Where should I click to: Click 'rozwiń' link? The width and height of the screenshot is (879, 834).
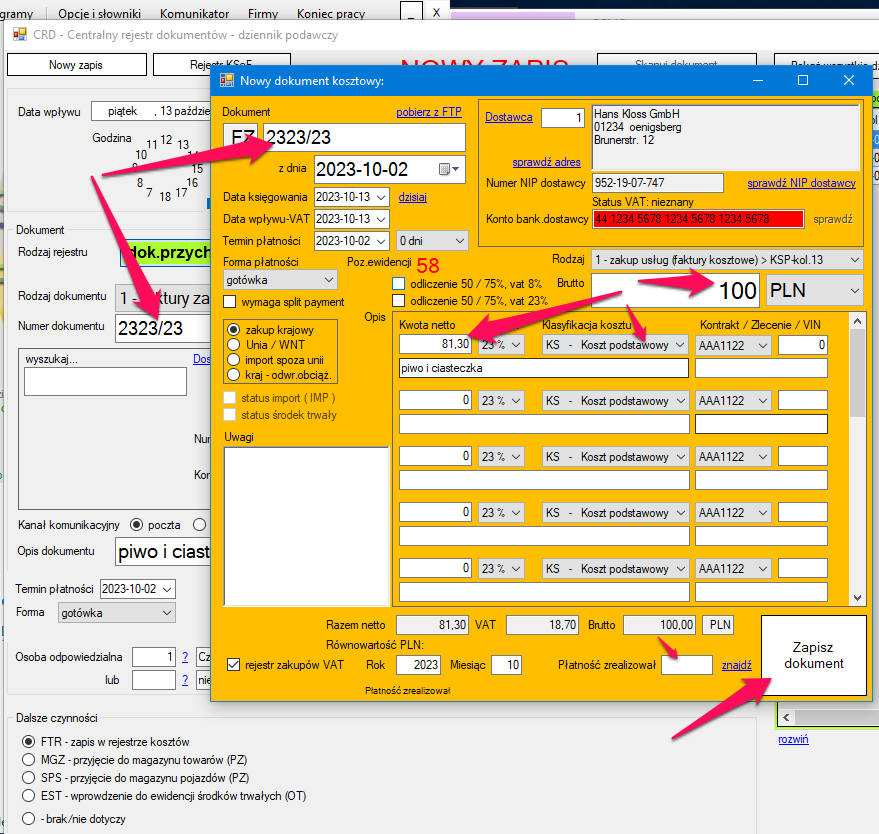[x=793, y=739]
